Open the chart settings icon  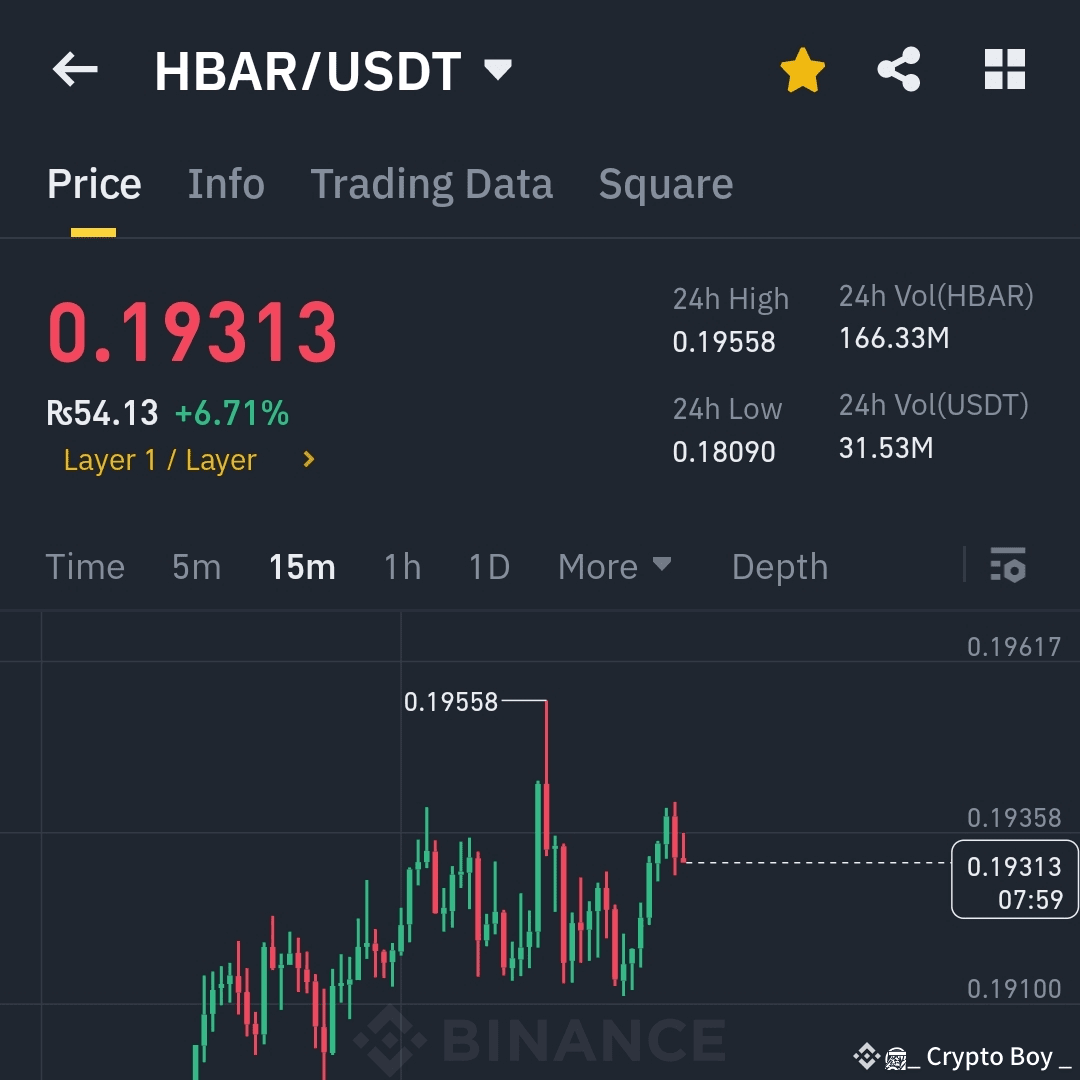click(1008, 565)
